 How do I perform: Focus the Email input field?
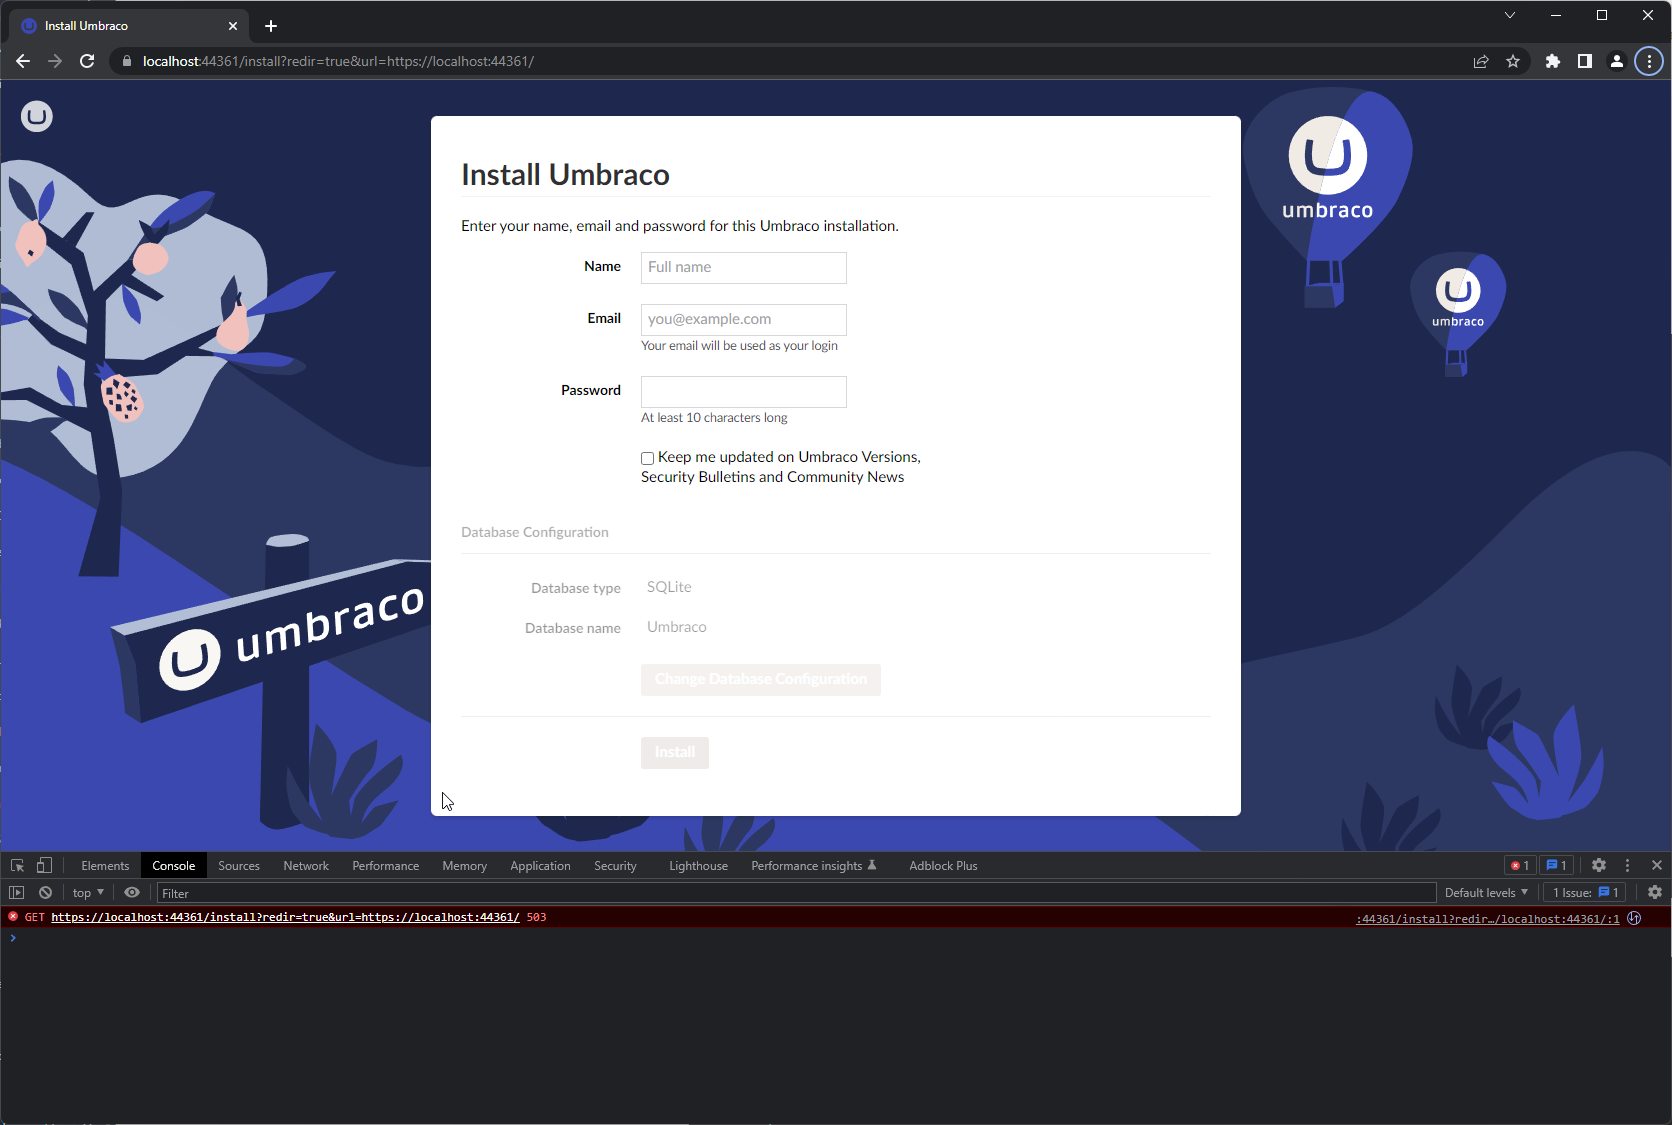743,320
